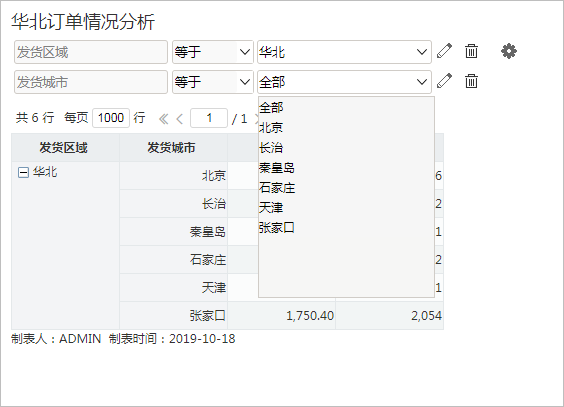Open the 等于 operator dropdown for 发货区域
564x407 pixels.
pos(213,52)
